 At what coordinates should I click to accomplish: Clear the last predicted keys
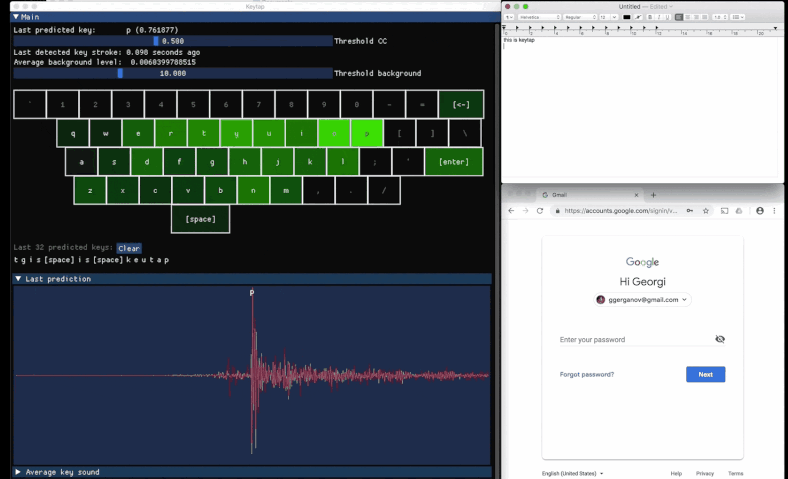click(129, 248)
